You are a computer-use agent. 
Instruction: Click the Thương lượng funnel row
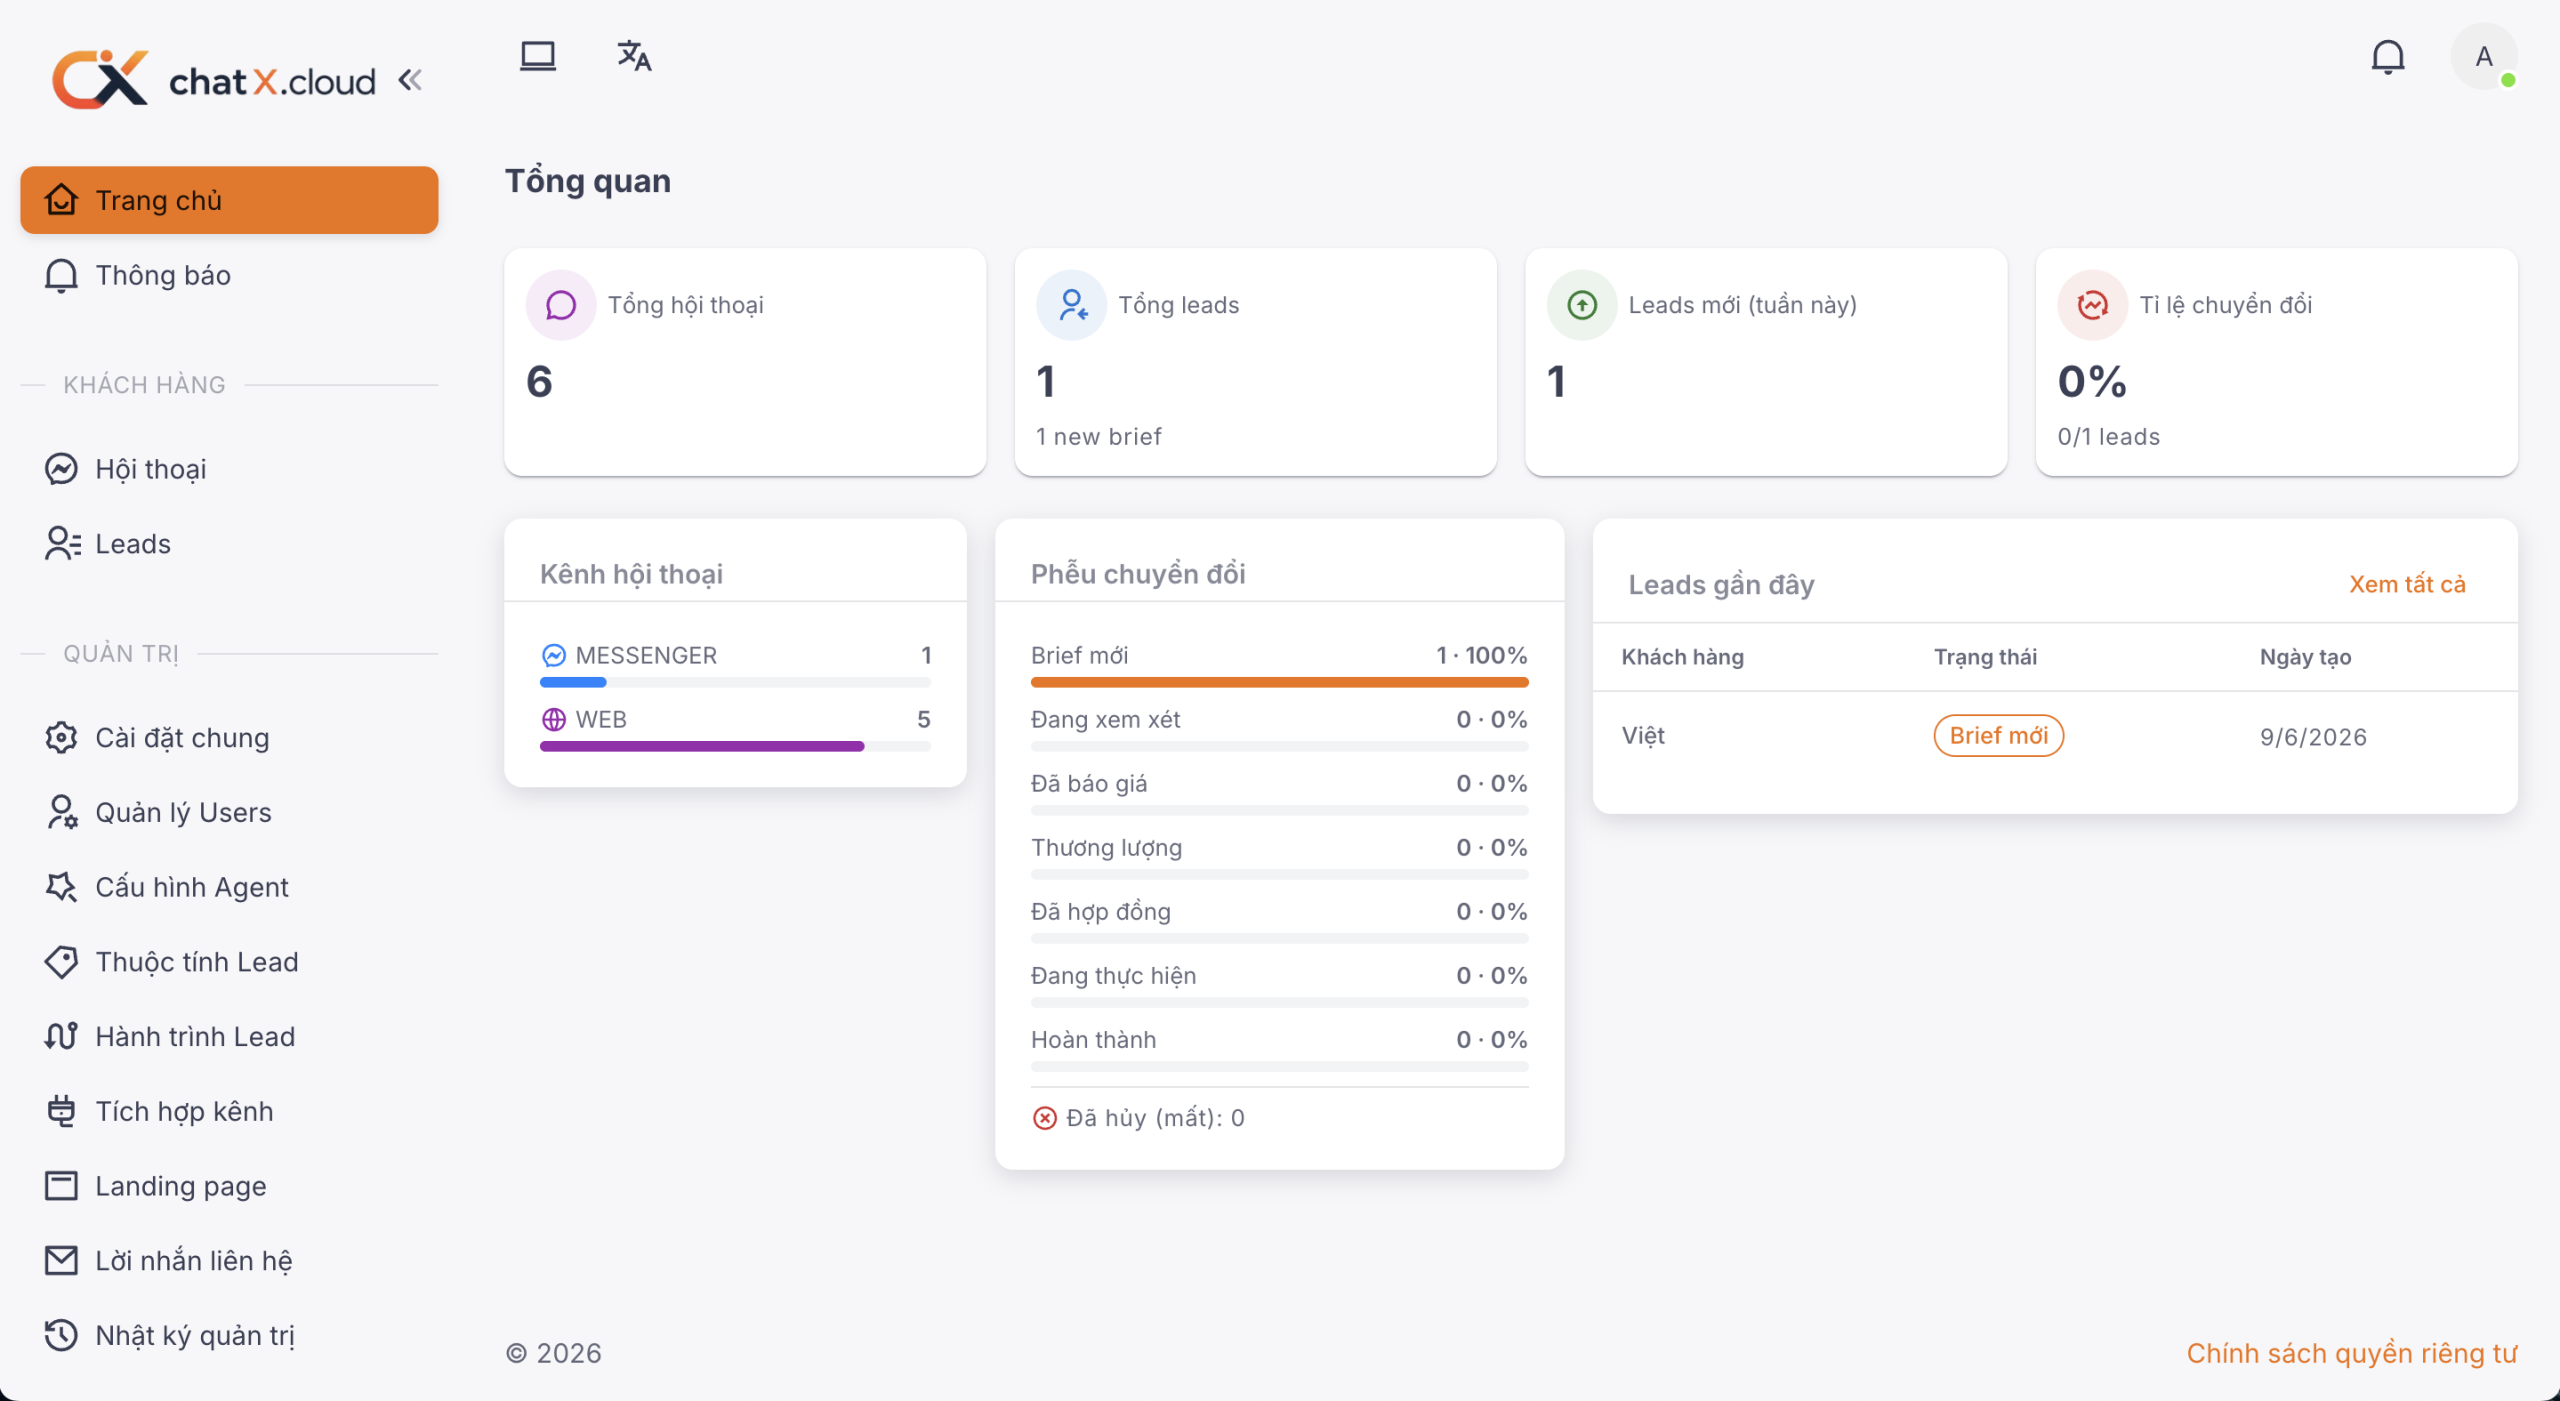1279,858
